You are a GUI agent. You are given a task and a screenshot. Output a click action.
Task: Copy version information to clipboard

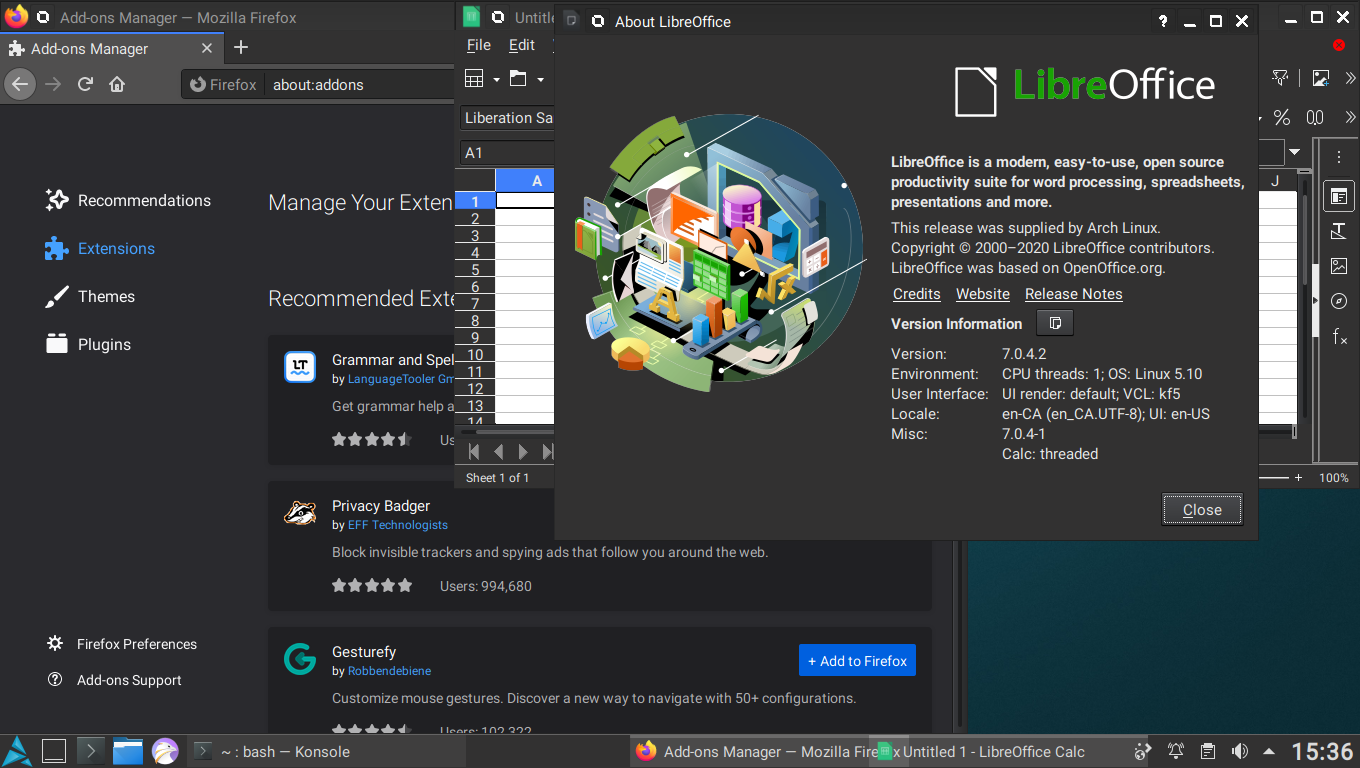click(1055, 323)
